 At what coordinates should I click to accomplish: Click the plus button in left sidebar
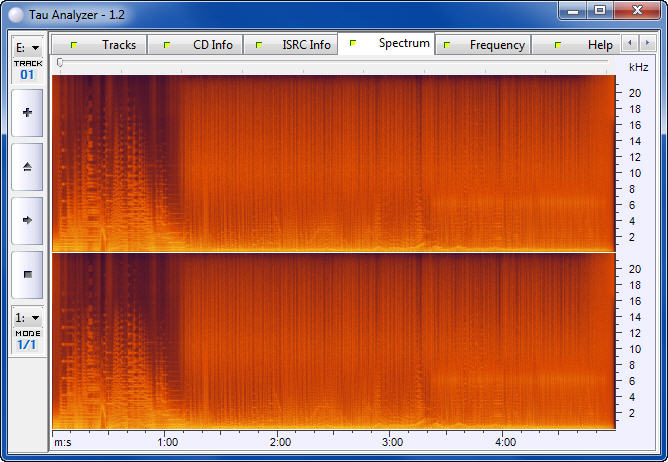[27, 113]
